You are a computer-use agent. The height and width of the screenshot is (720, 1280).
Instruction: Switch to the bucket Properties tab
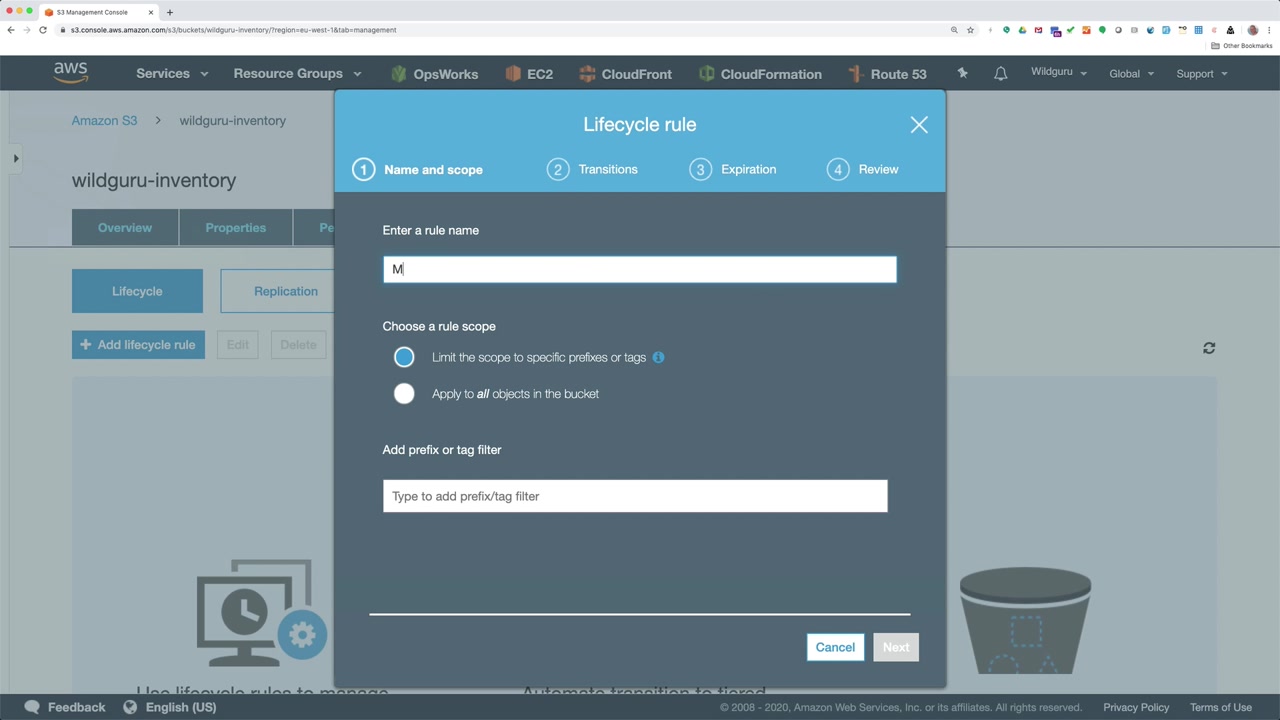pos(236,228)
